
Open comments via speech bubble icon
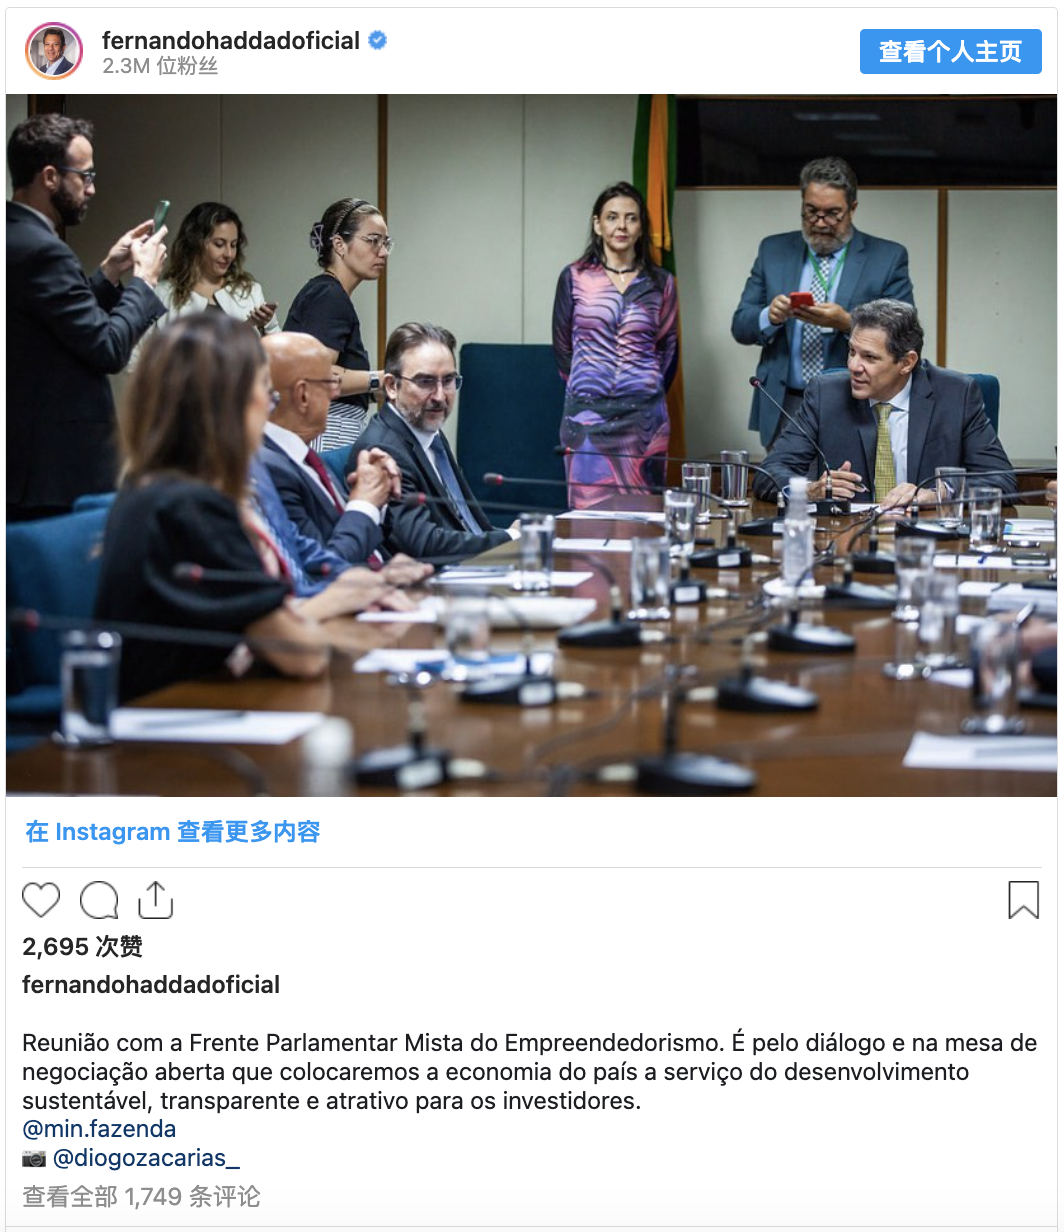click(x=99, y=900)
